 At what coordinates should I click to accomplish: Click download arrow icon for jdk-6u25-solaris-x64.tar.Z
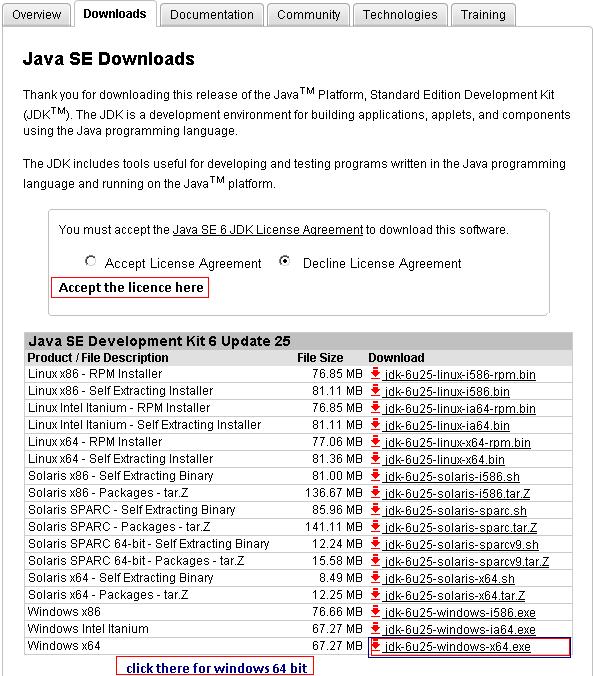coord(375,595)
